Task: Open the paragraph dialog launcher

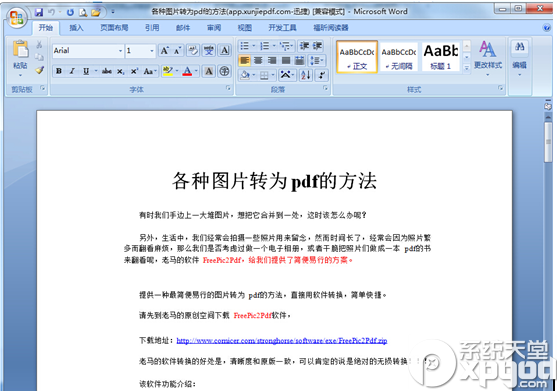Action: tap(326, 88)
